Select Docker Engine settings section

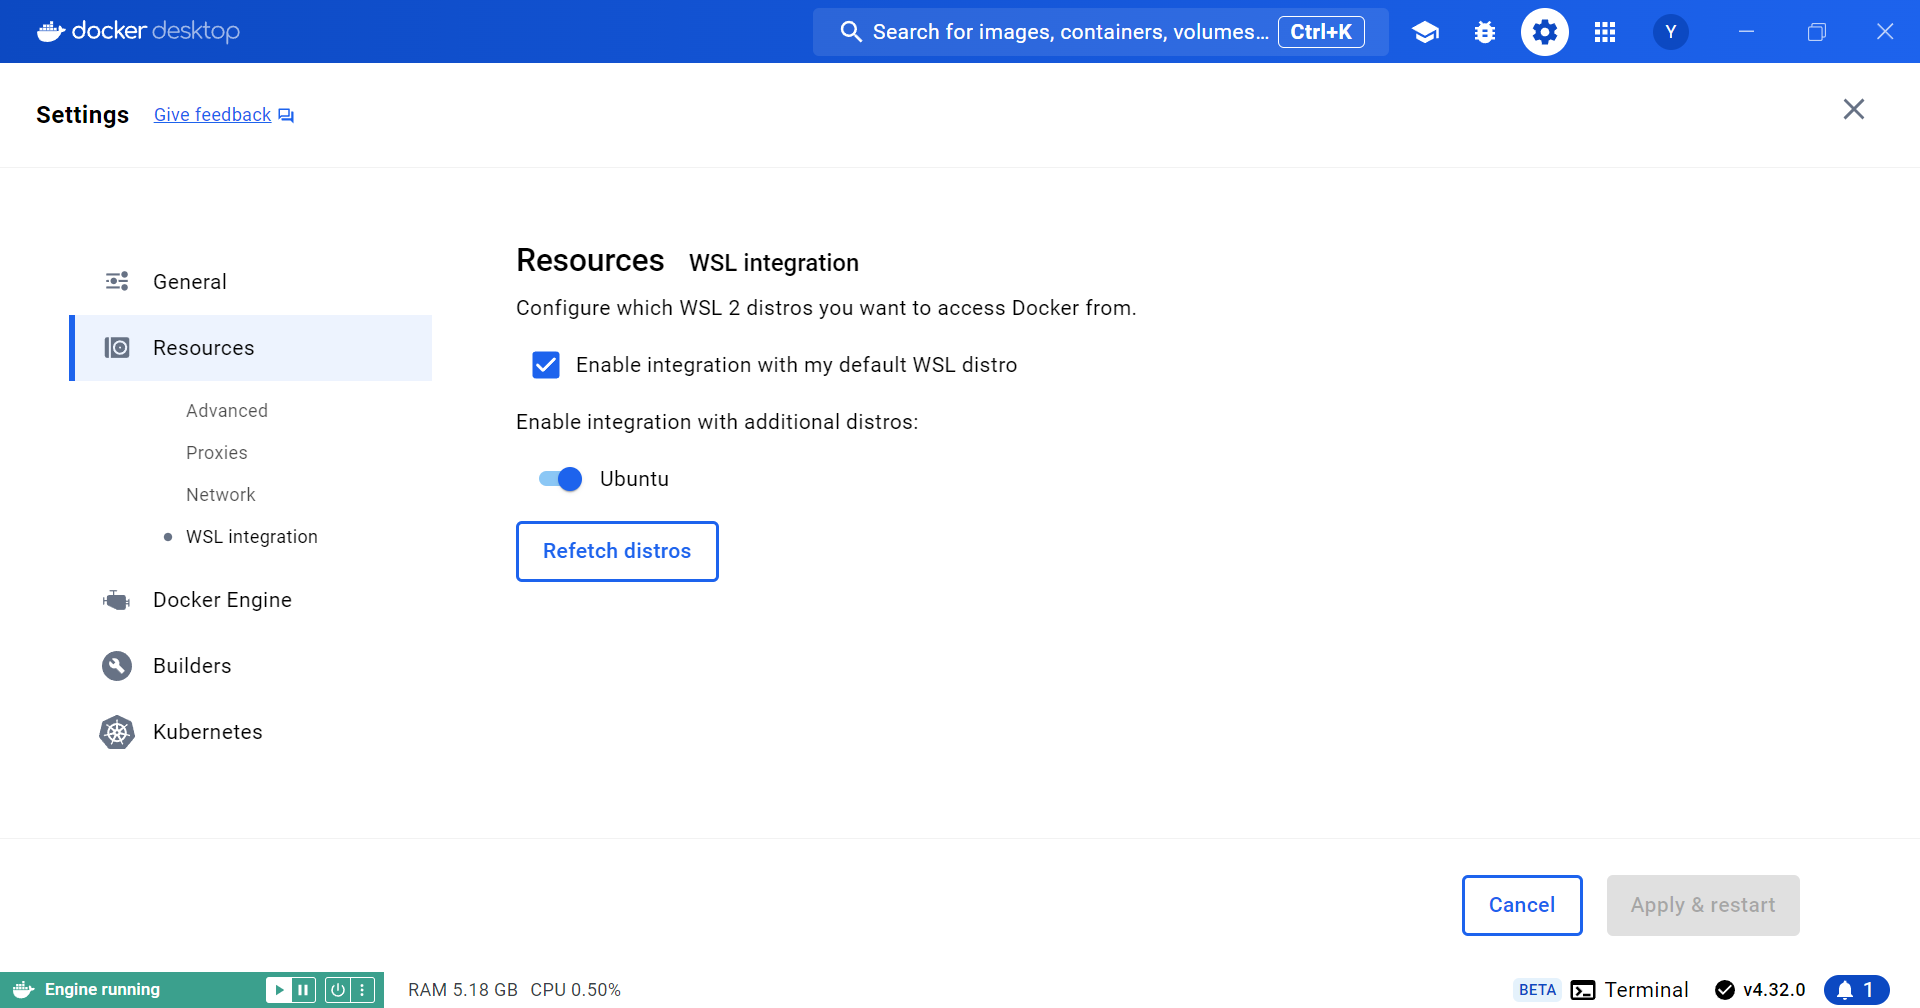coord(222,600)
